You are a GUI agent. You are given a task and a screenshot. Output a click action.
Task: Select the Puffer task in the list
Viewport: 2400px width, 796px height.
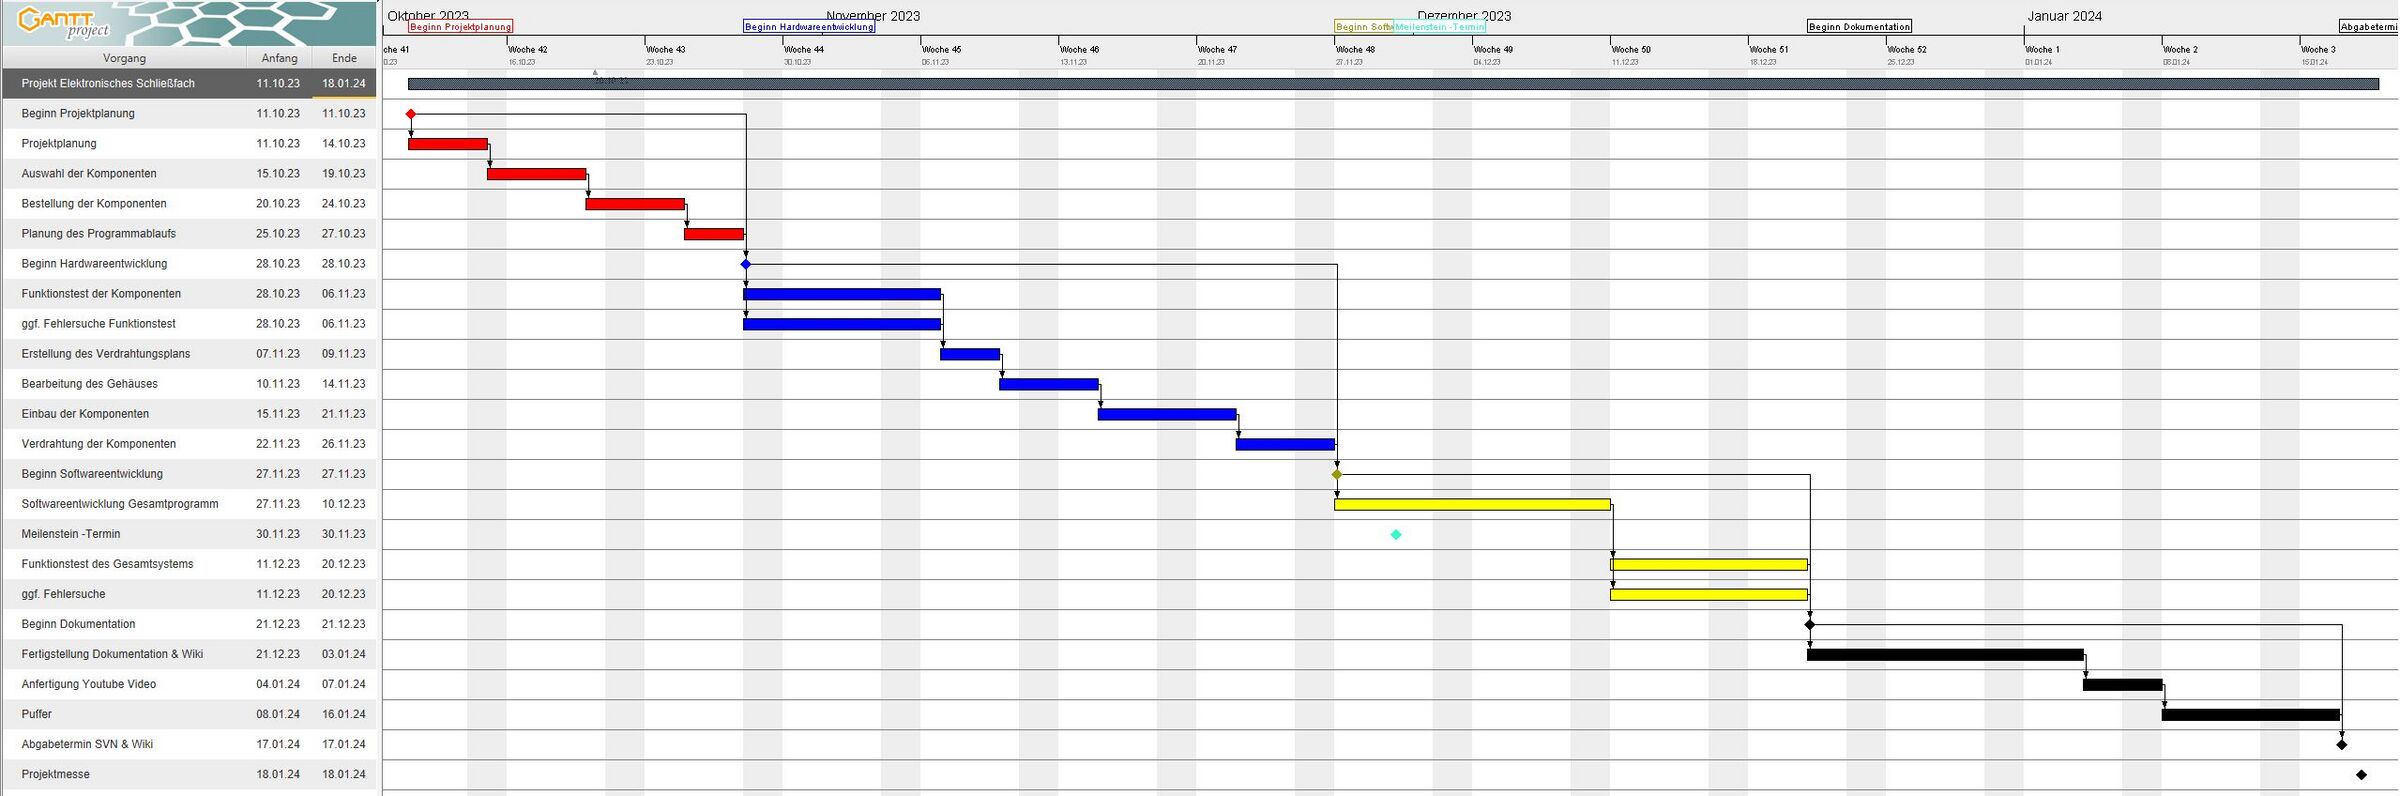[x=37, y=714]
